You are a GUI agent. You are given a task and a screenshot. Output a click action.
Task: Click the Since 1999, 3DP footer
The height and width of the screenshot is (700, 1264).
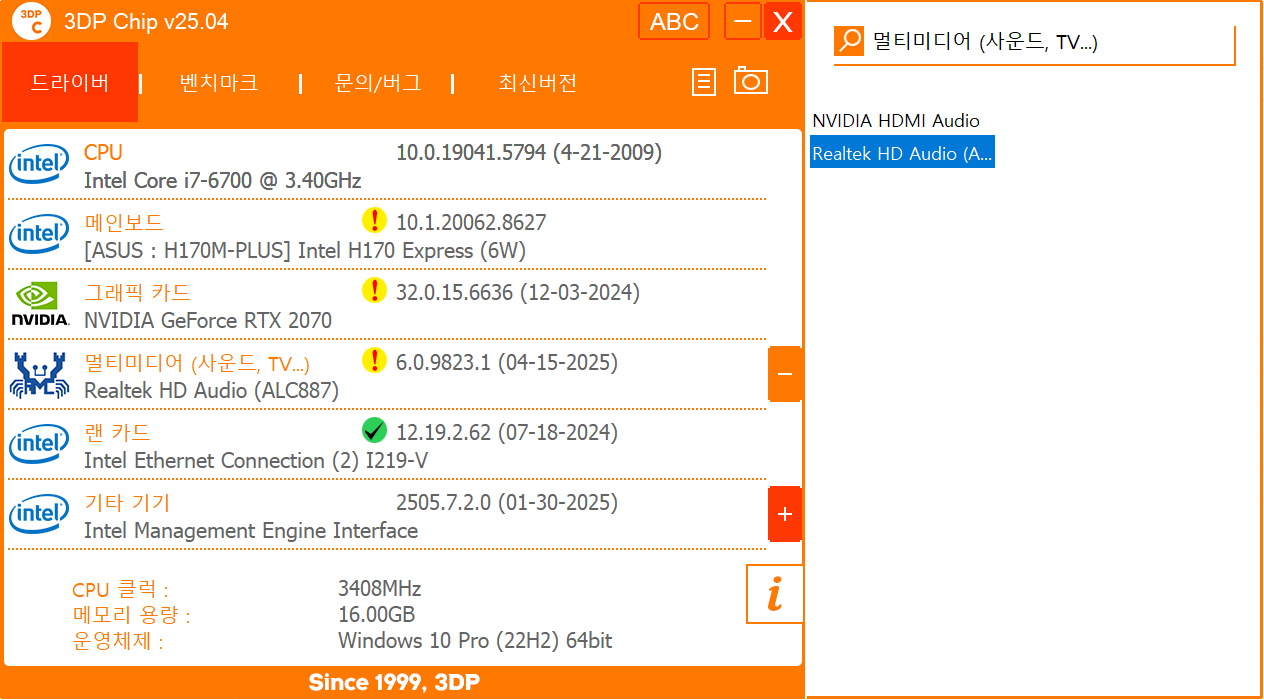point(394,683)
